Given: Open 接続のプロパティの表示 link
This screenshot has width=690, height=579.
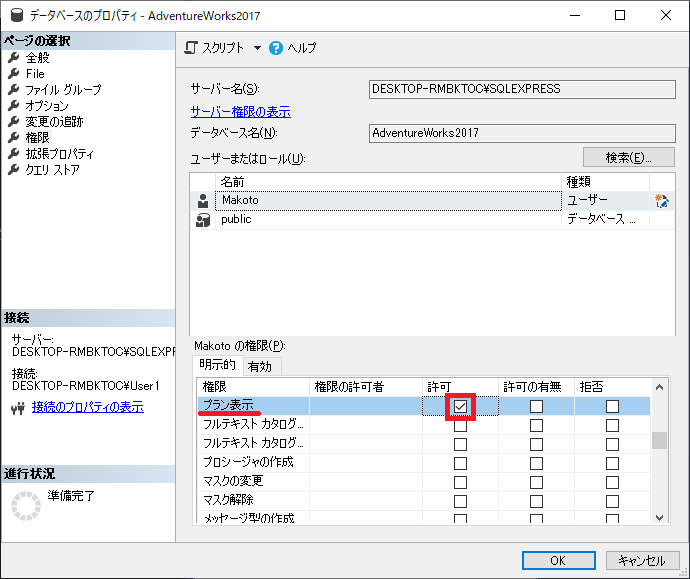Looking at the screenshot, I should (x=88, y=407).
